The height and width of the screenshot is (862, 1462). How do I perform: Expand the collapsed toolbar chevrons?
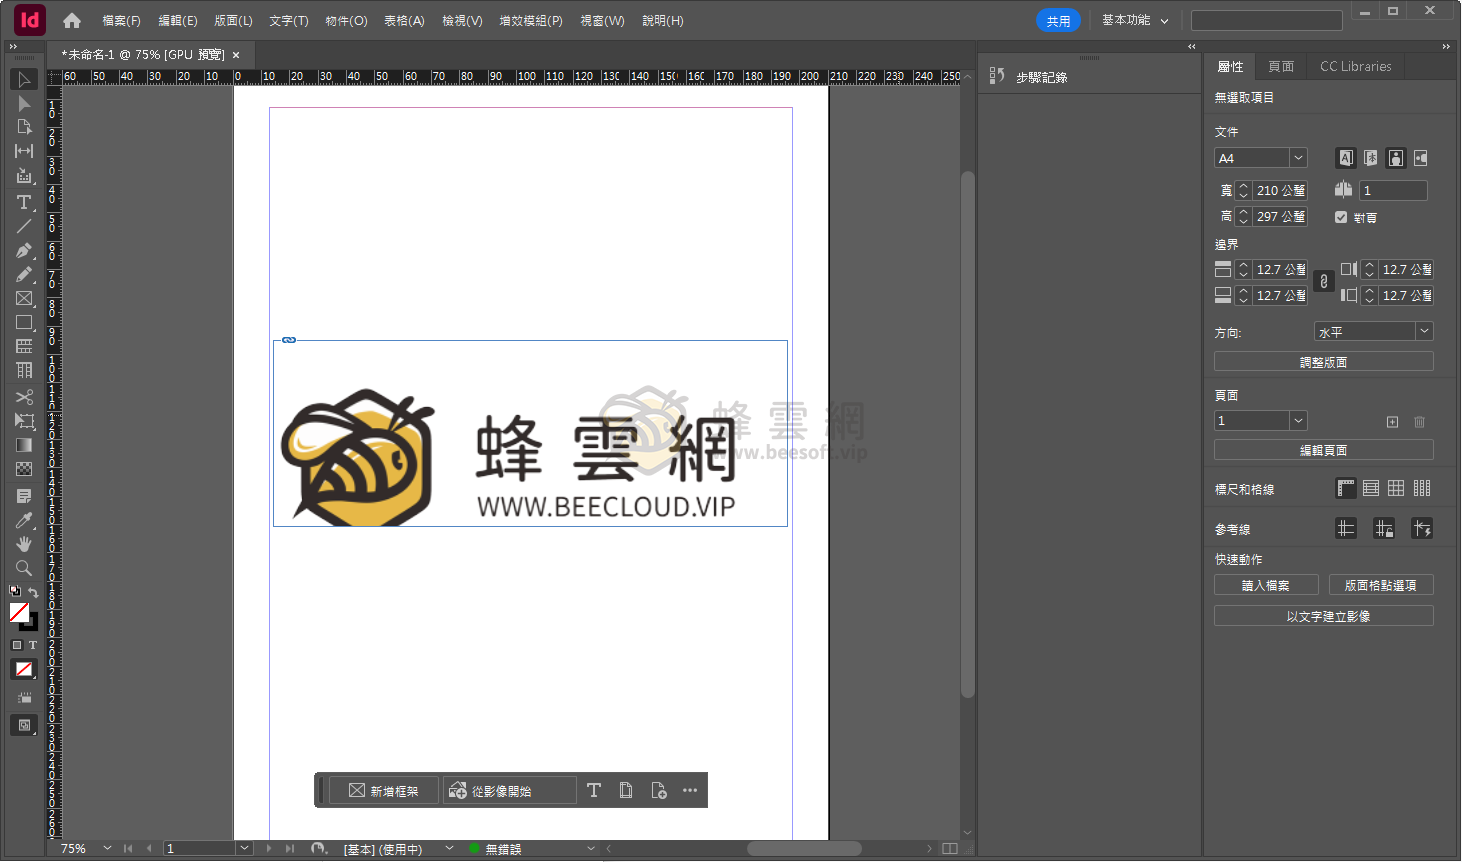(13, 47)
